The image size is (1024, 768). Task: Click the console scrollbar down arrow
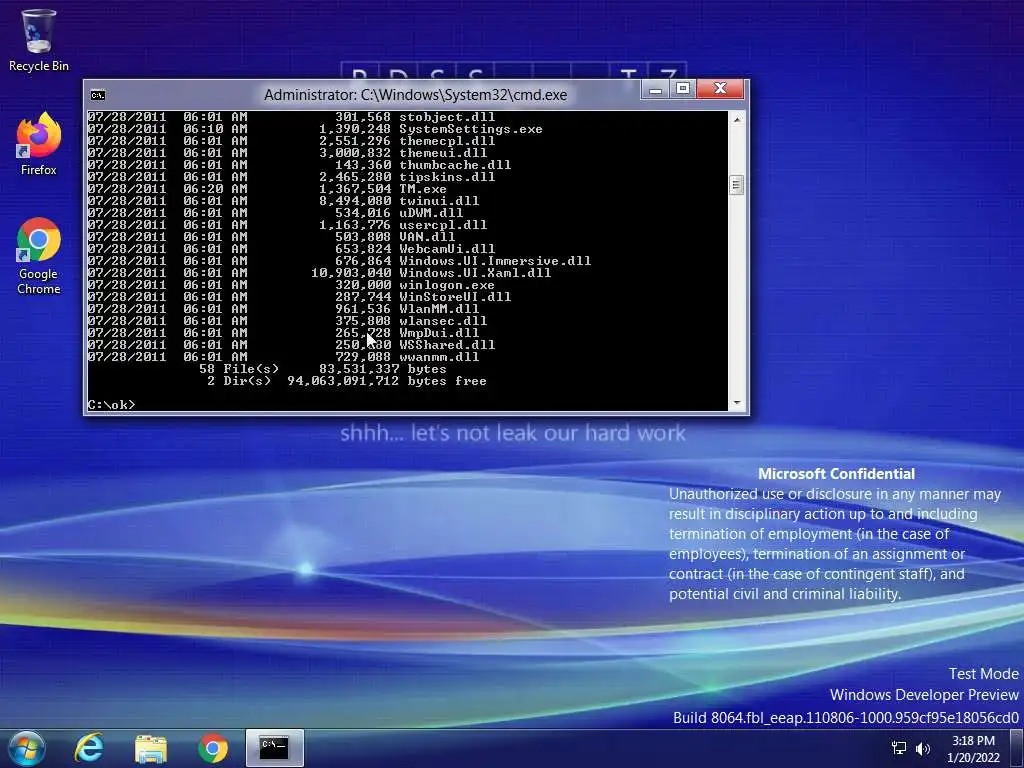point(737,403)
